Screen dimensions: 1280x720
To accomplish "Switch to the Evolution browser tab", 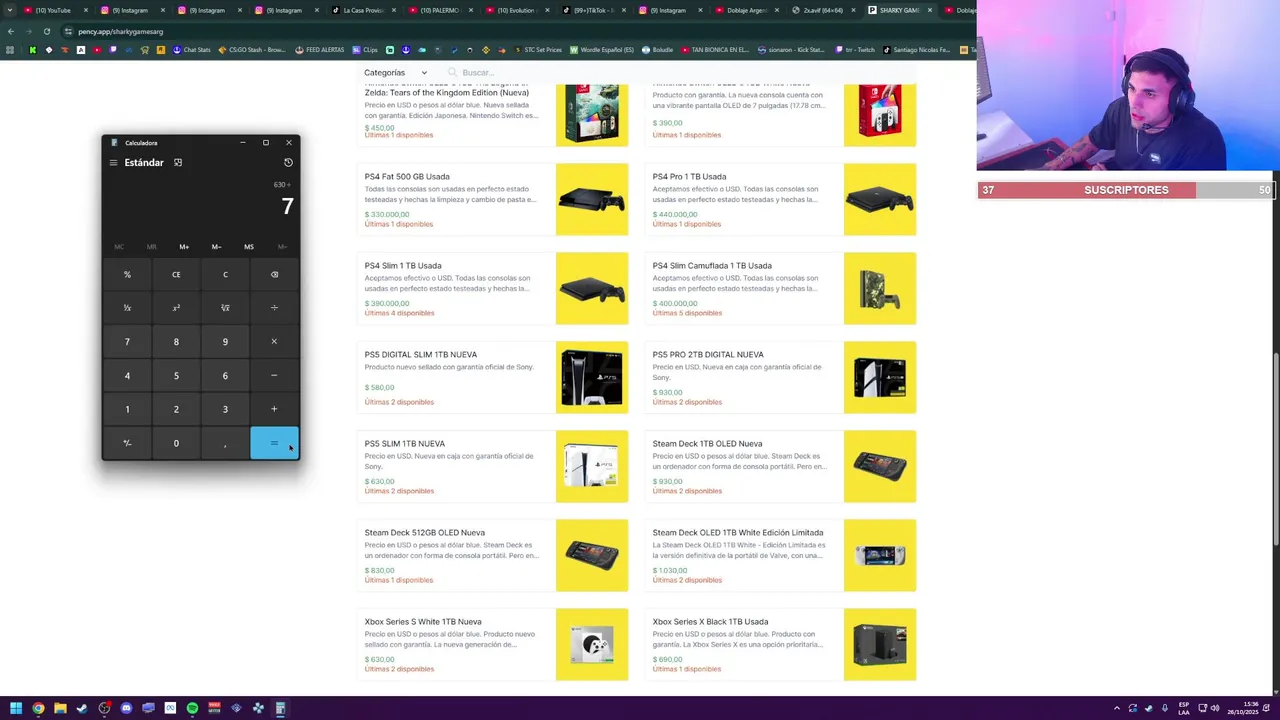I will pyautogui.click(x=516, y=10).
